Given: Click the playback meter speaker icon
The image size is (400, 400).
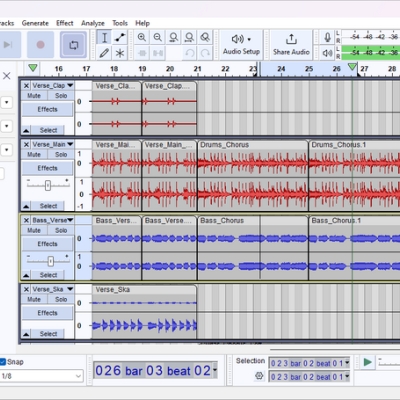Looking at the screenshot, I should tap(327, 53).
